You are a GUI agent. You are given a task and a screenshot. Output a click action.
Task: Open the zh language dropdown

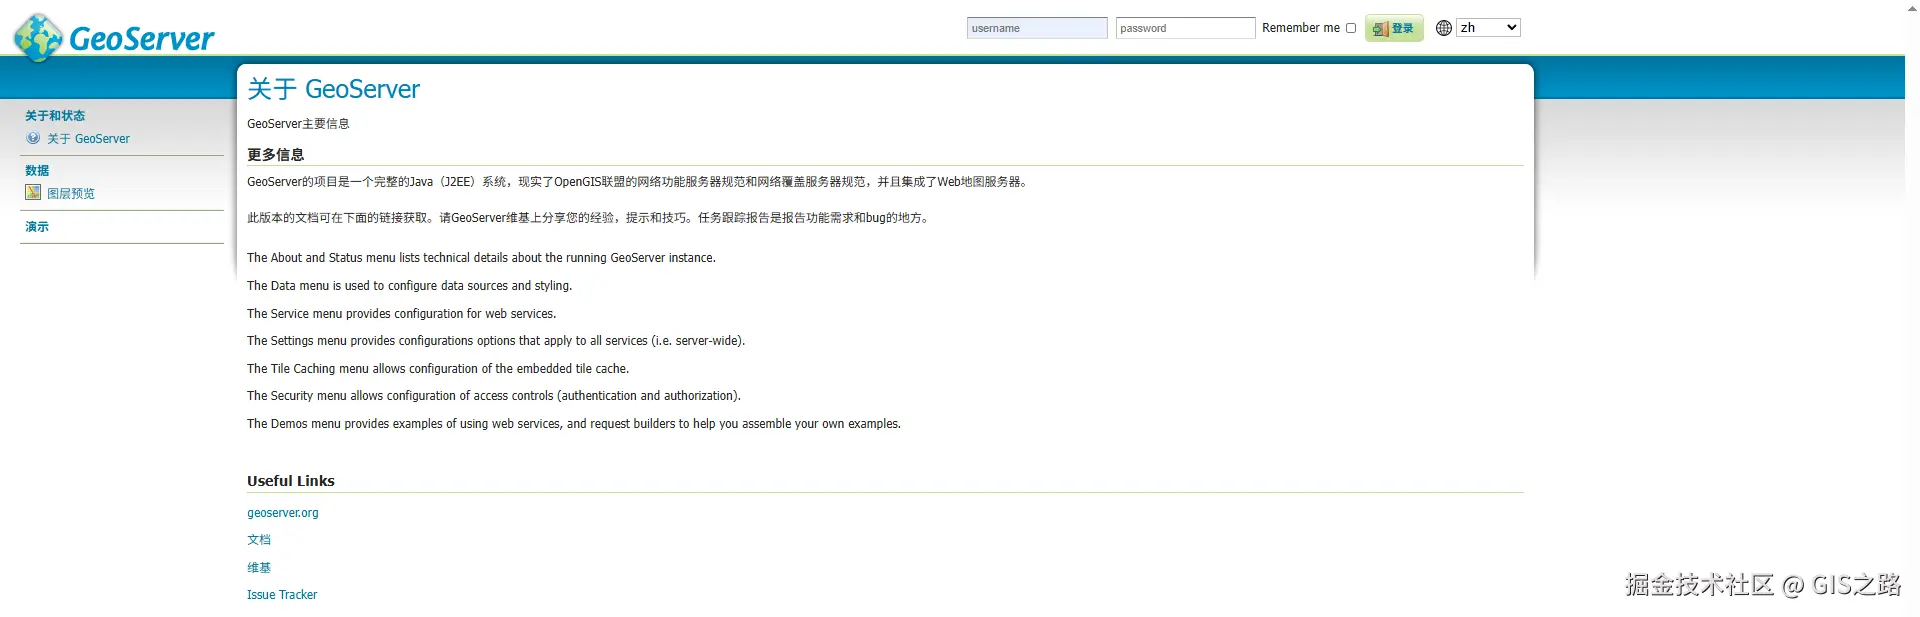pyautogui.click(x=1488, y=28)
